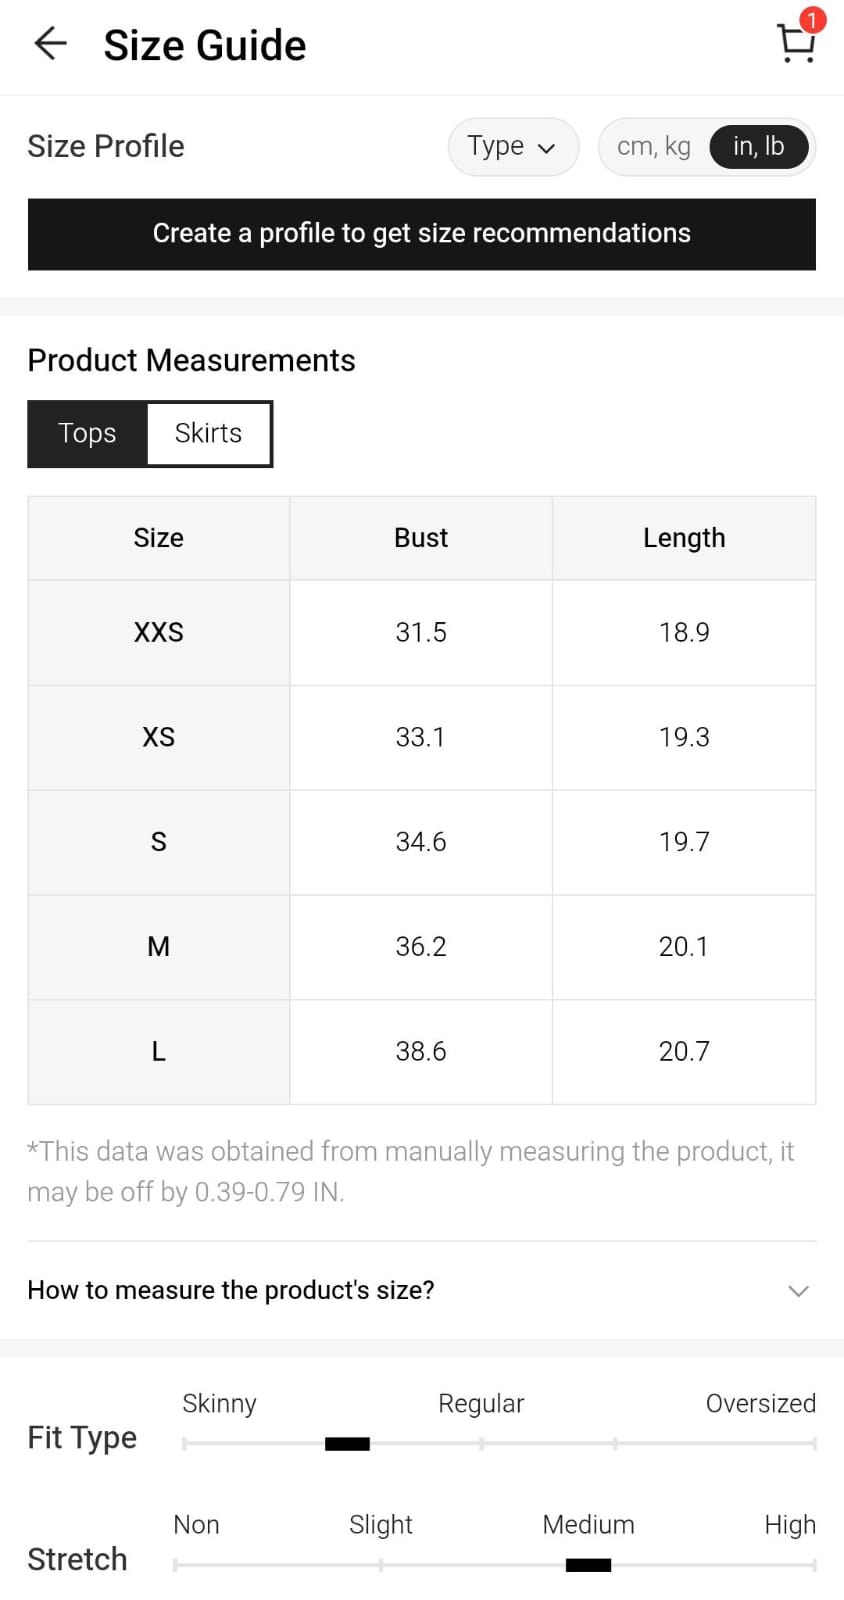
Task: Click the Stretch slider marker
Action: coord(588,1565)
